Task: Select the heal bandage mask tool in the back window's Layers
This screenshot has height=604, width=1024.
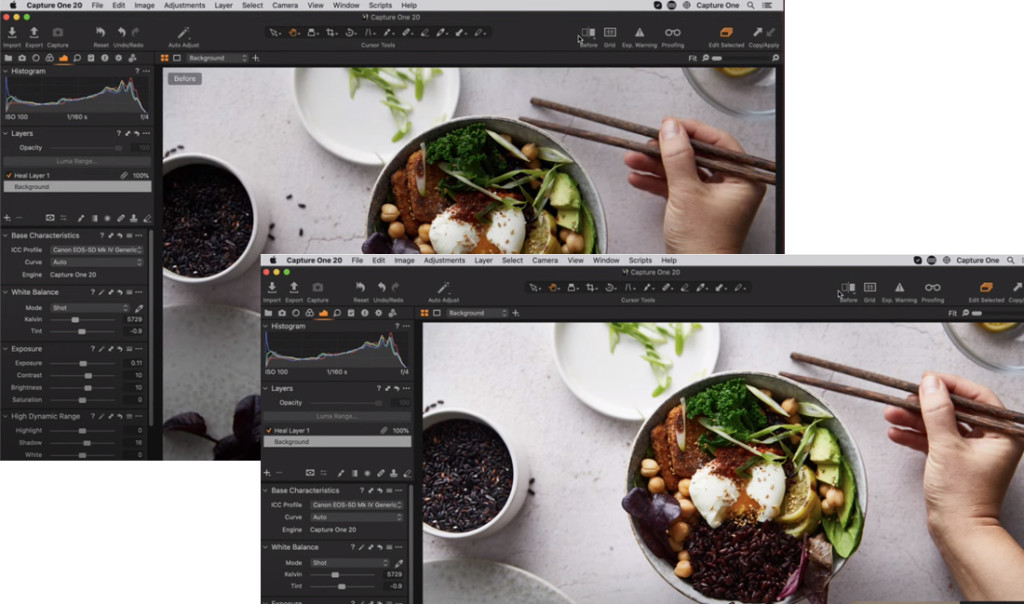Action: pyautogui.click(x=121, y=218)
